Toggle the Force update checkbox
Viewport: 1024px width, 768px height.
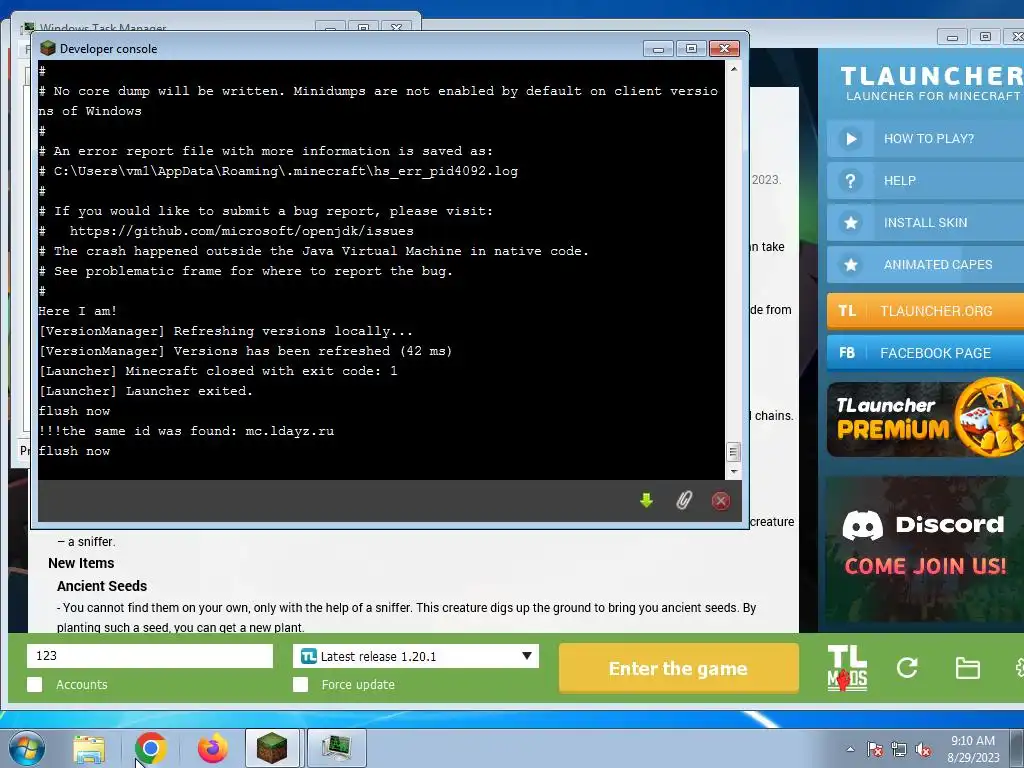tap(300, 684)
